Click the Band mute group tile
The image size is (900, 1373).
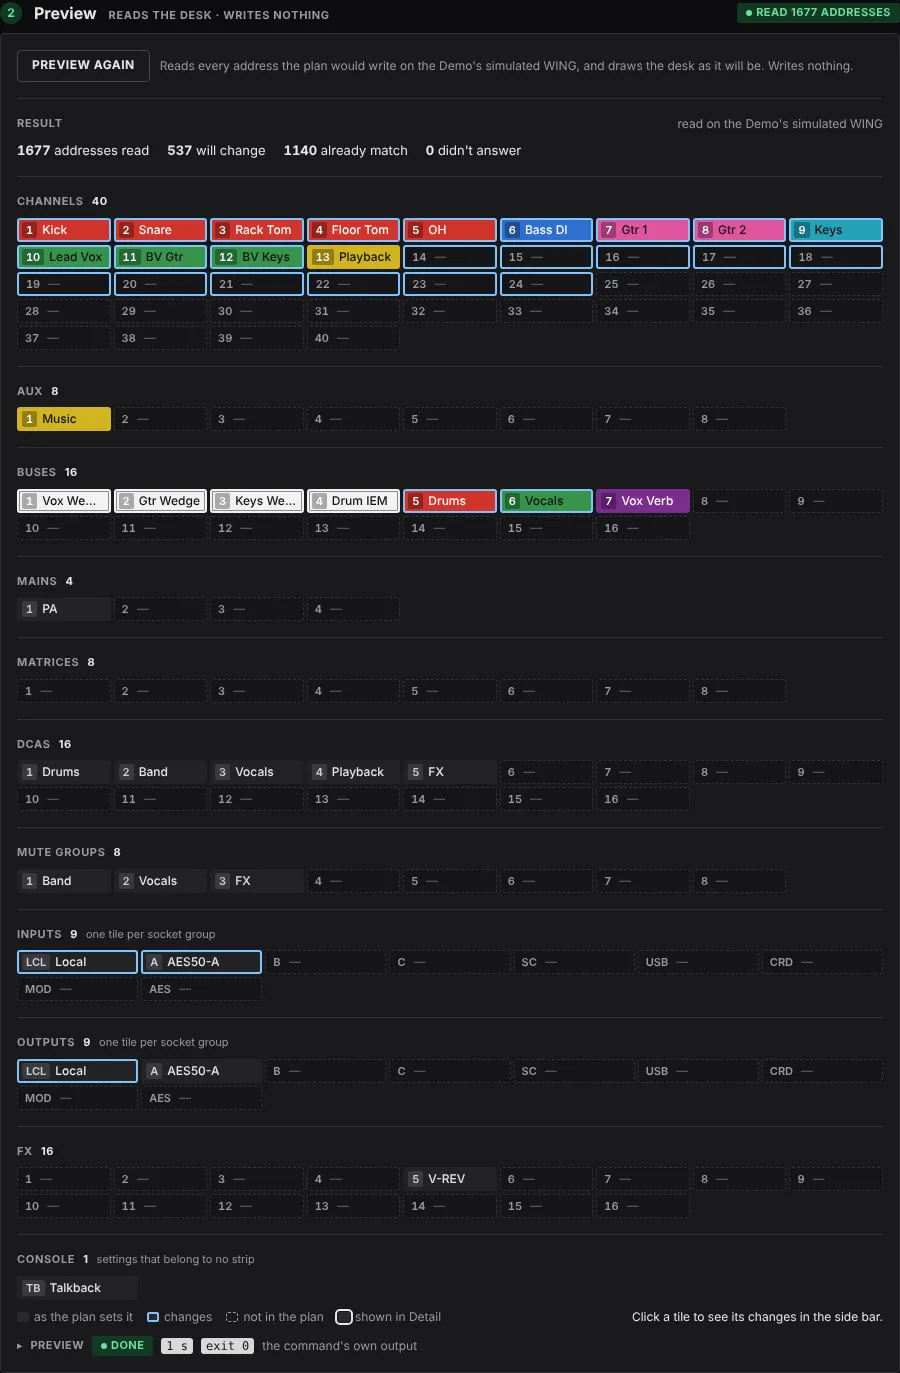(64, 881)
